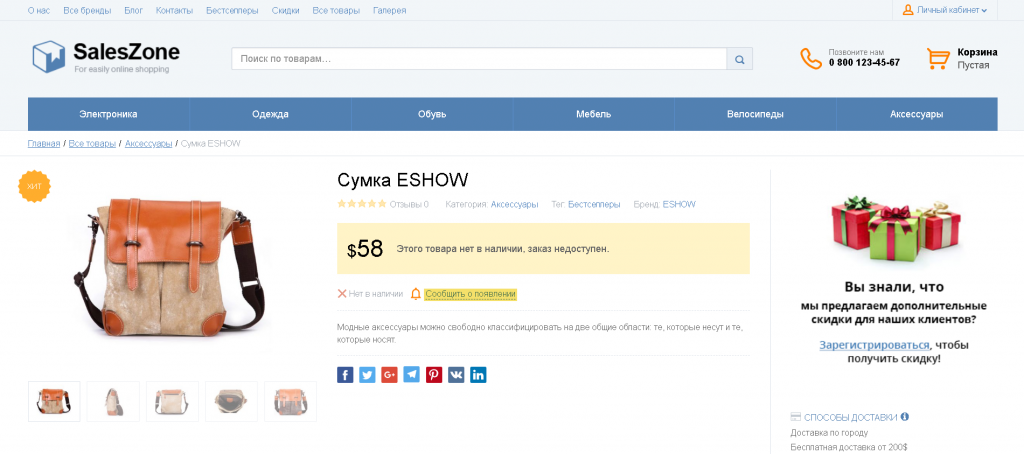The image size is (1024, 454).
Task: Select the third bag back-view thumbnail
Action: tap(172, 401)
